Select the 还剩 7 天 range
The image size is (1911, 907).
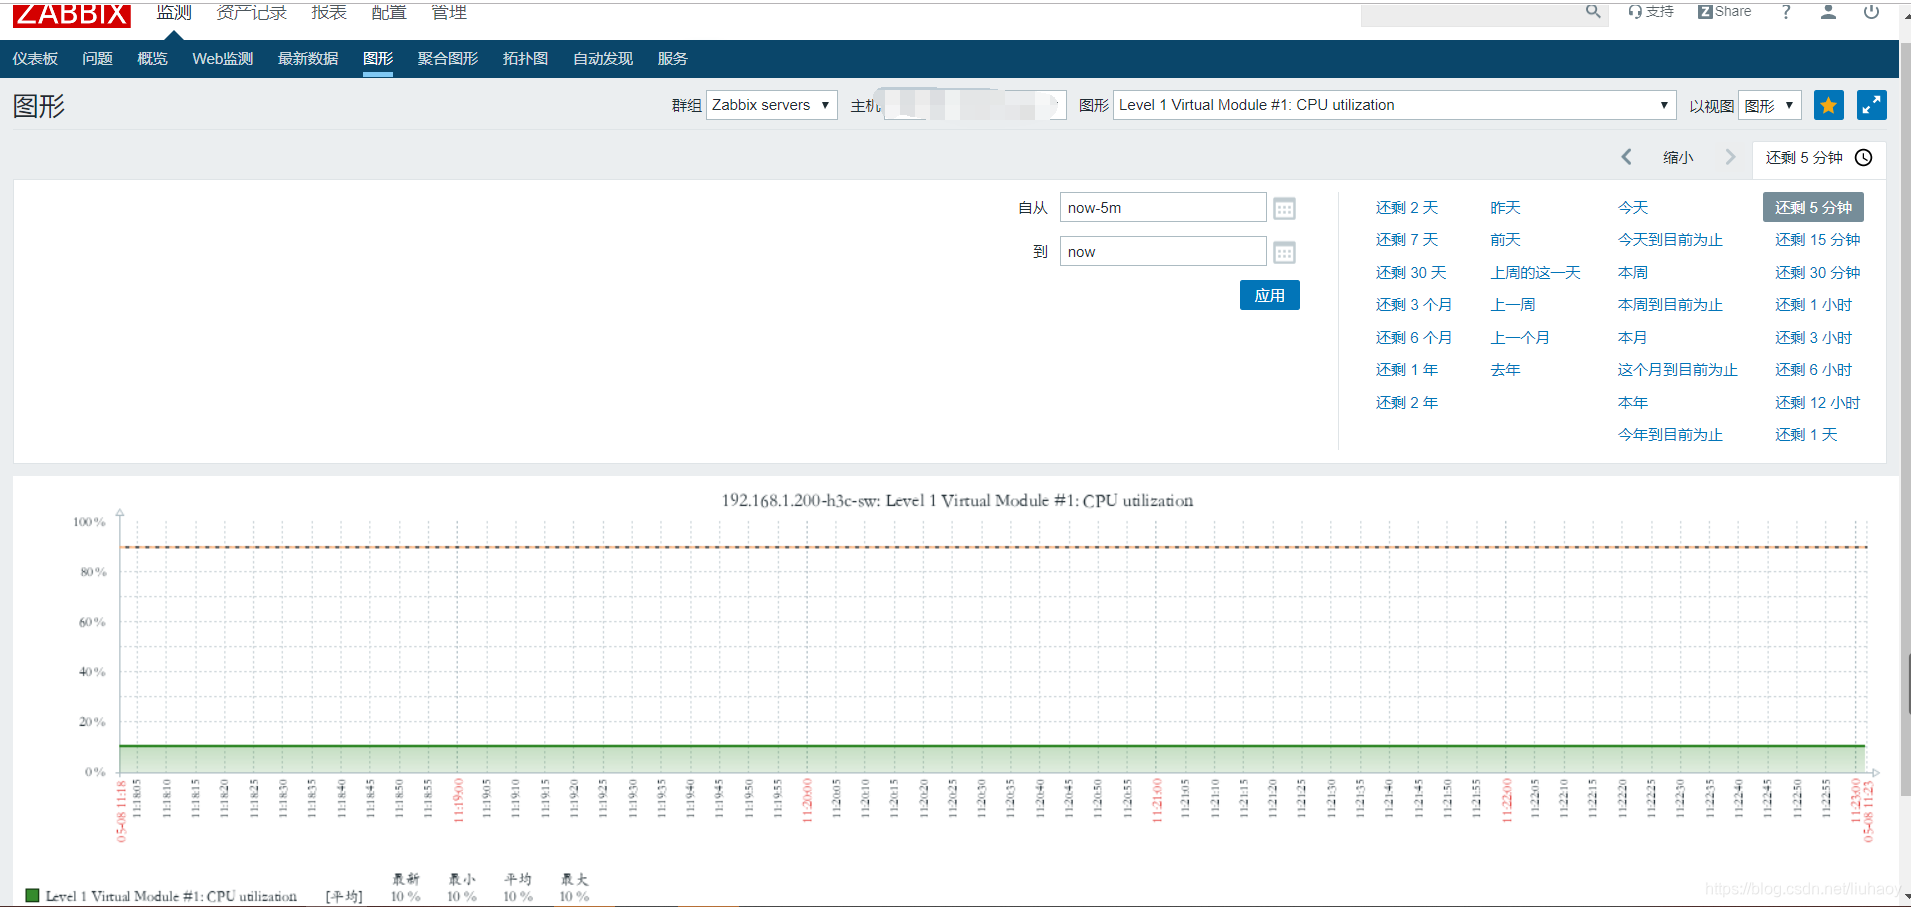pyautogui.click(x=1407, y=240)
